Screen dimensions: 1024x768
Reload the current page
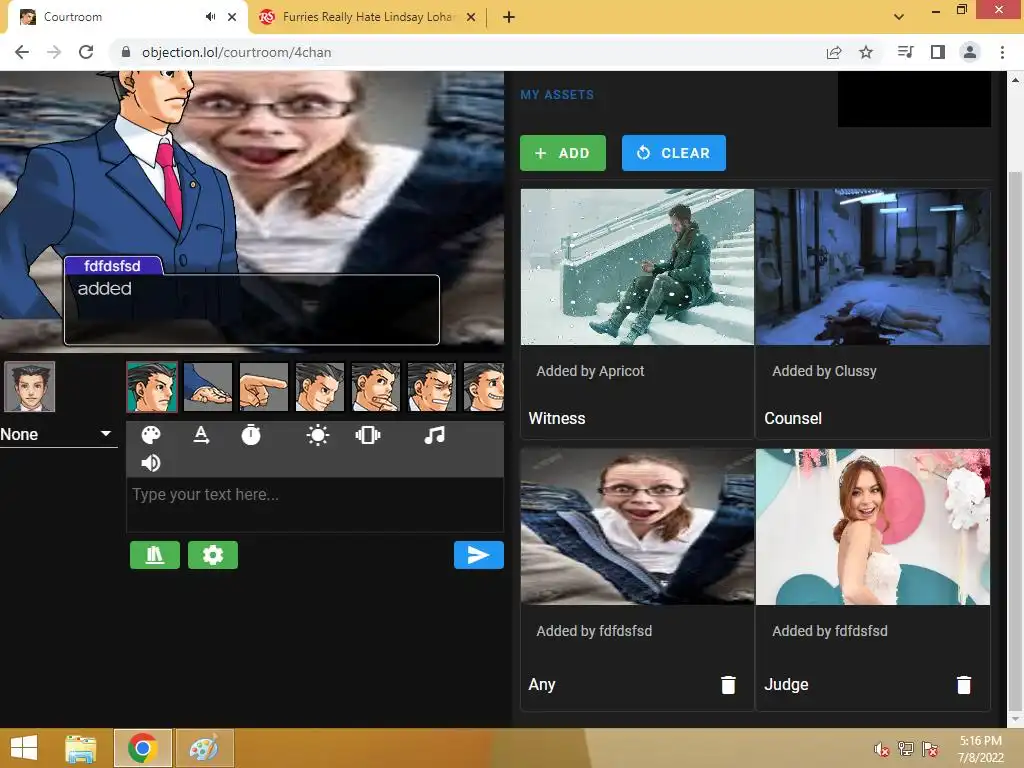click(x=86, y=52)
